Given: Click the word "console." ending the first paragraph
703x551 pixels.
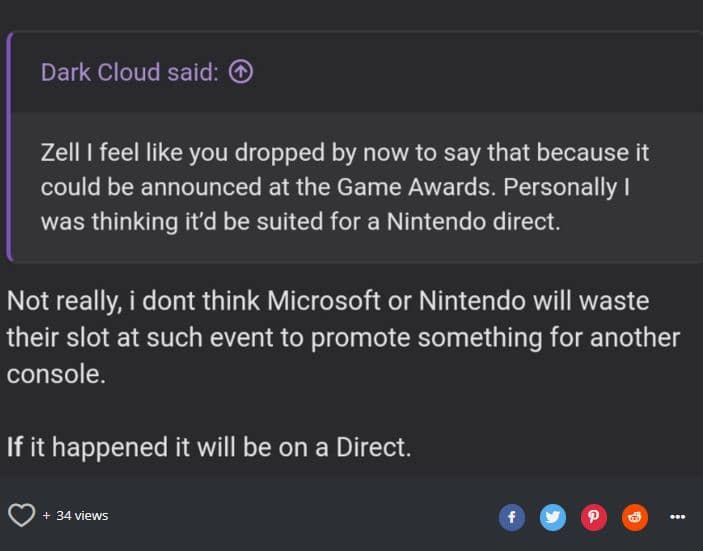Looking at the screenshot, I should 54,375.
